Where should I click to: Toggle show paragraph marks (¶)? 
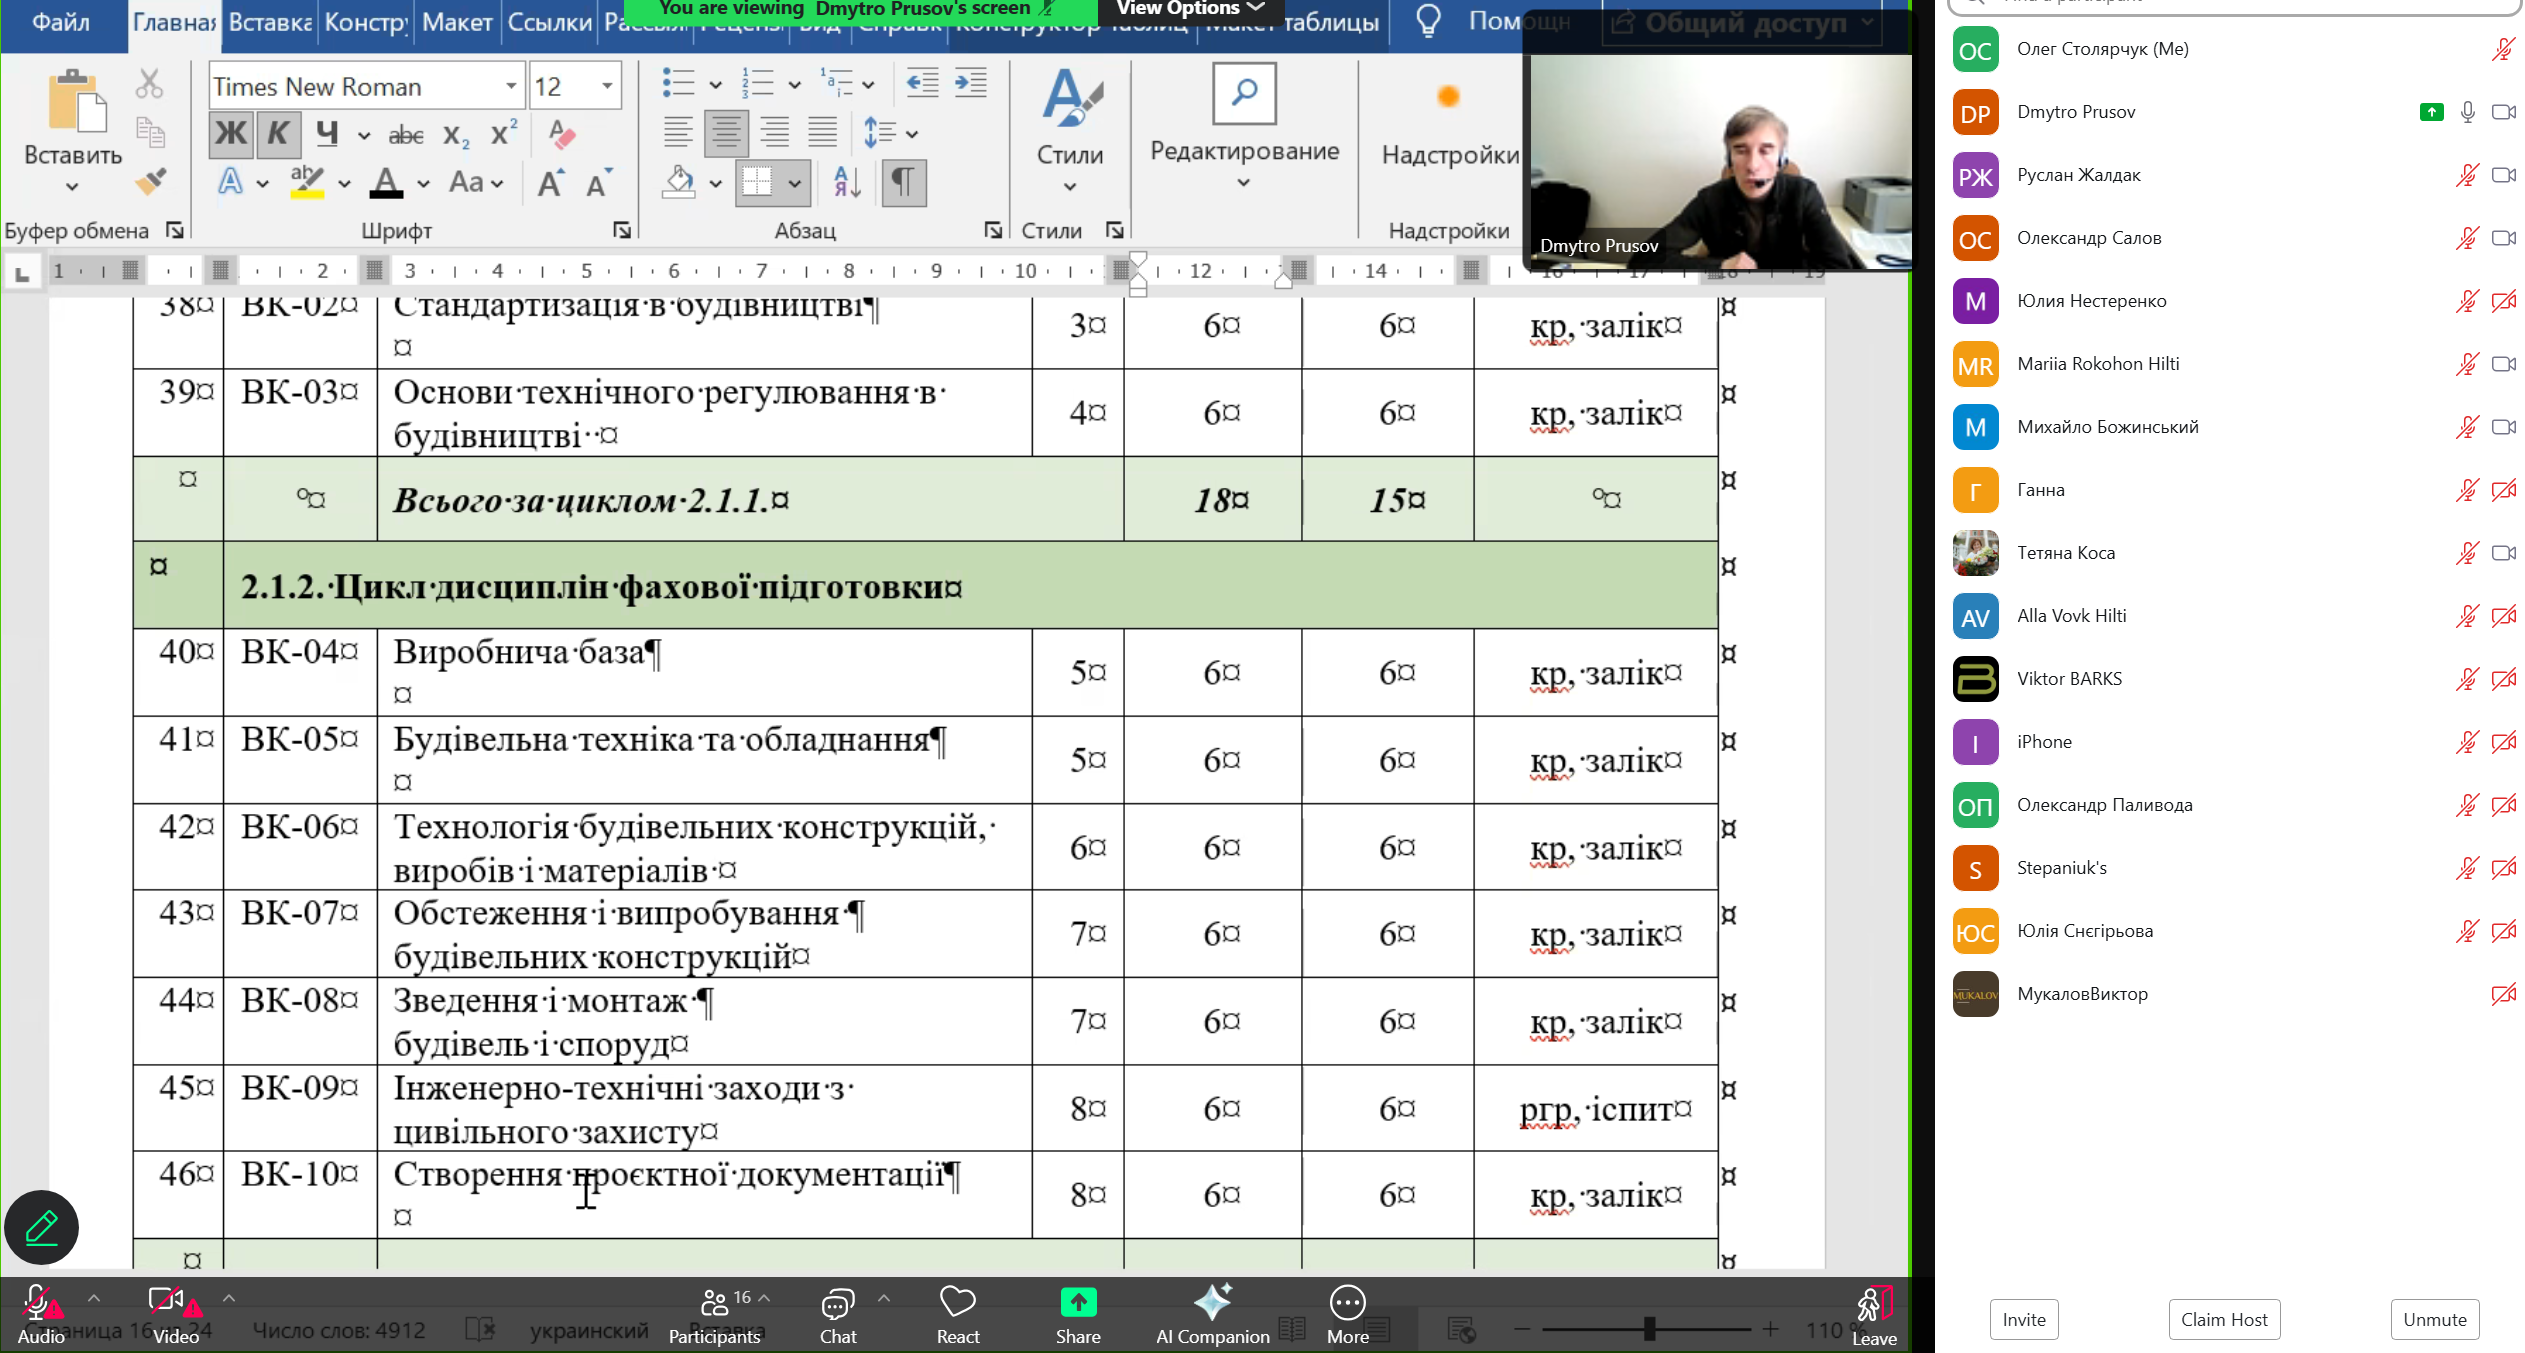click(x=903, y=182)
